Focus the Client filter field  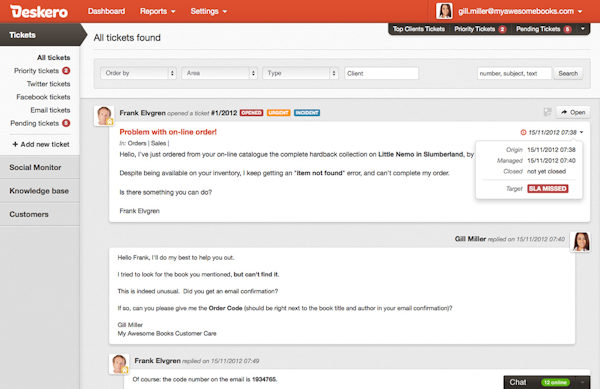[381, 73]
